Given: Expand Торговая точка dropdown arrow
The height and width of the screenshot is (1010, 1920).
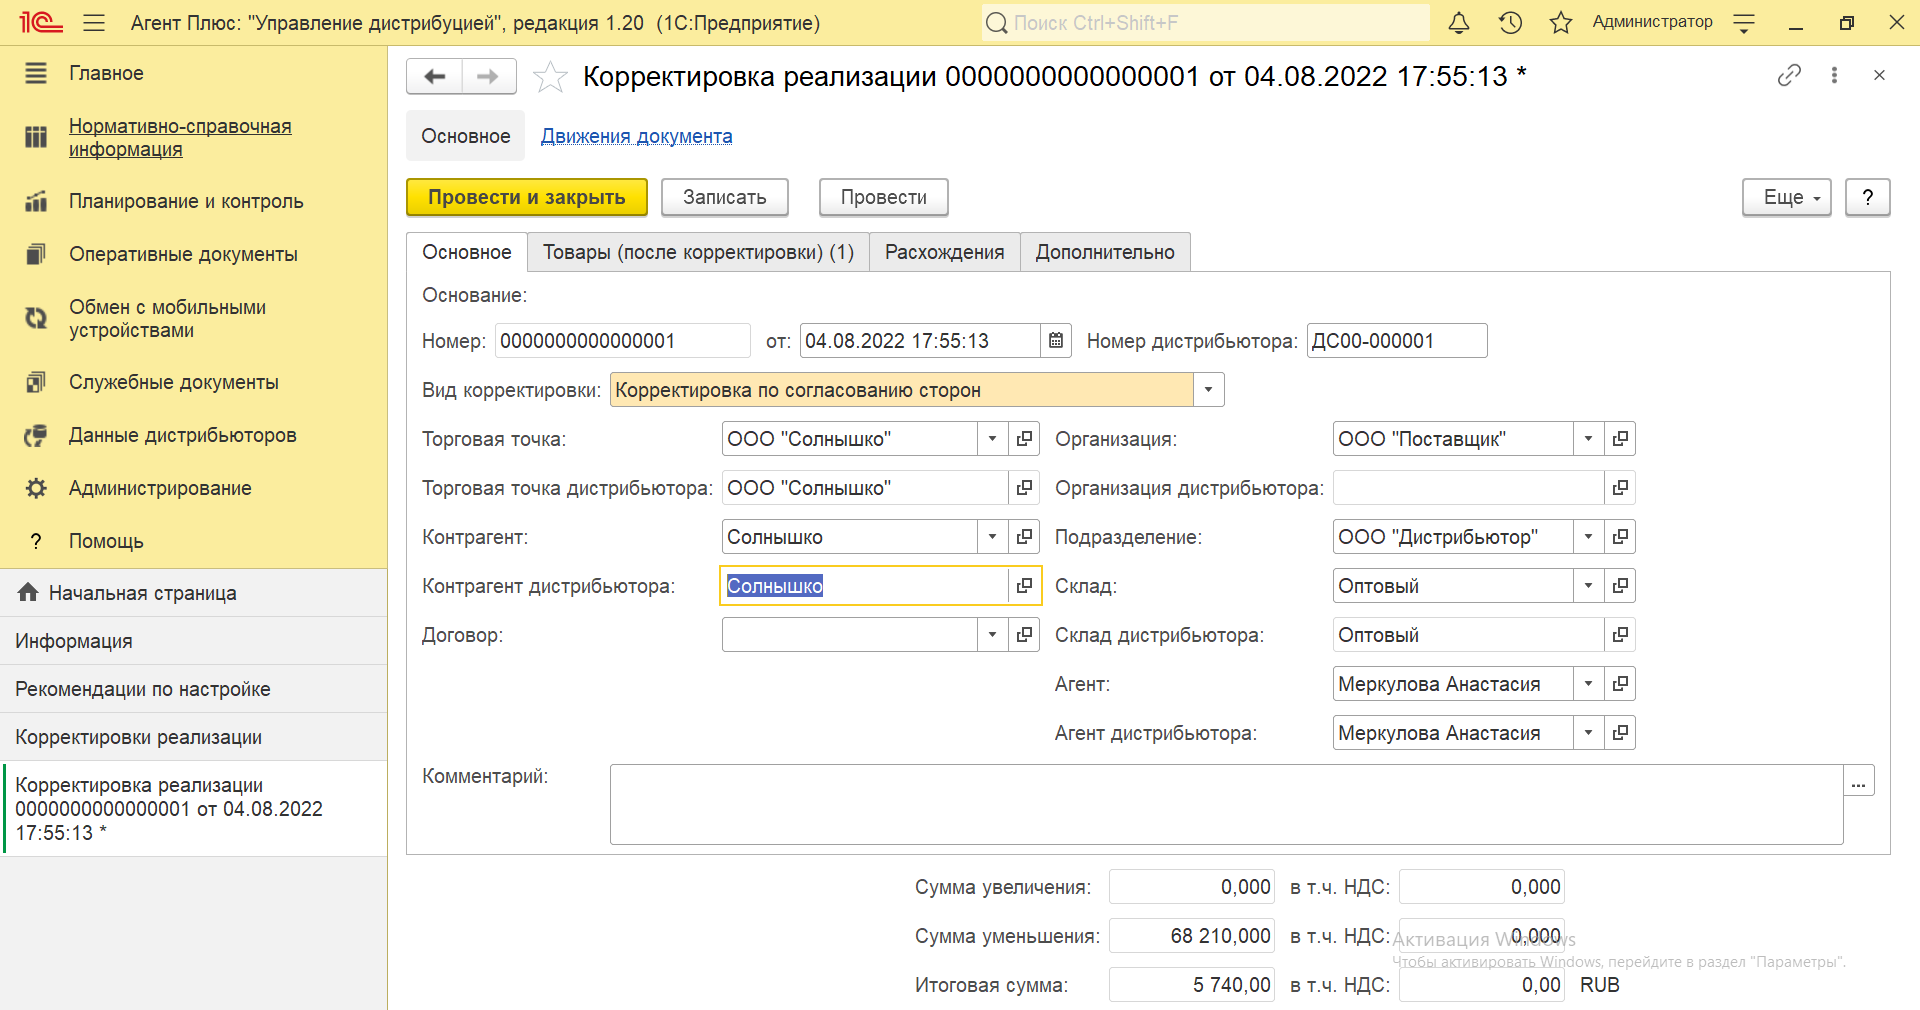Looking at the screenshot, I should coord(992,439).
